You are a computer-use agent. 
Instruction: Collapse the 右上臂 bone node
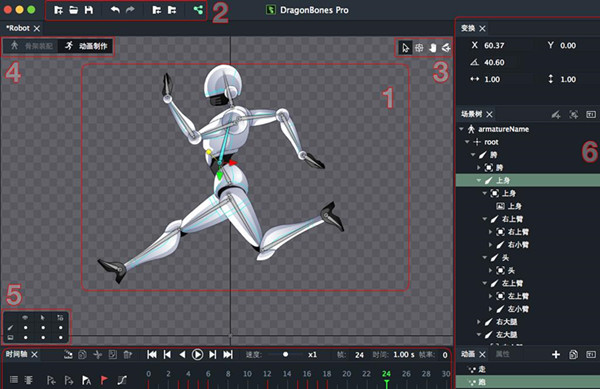pyautogui.click(x=484, y=219)
